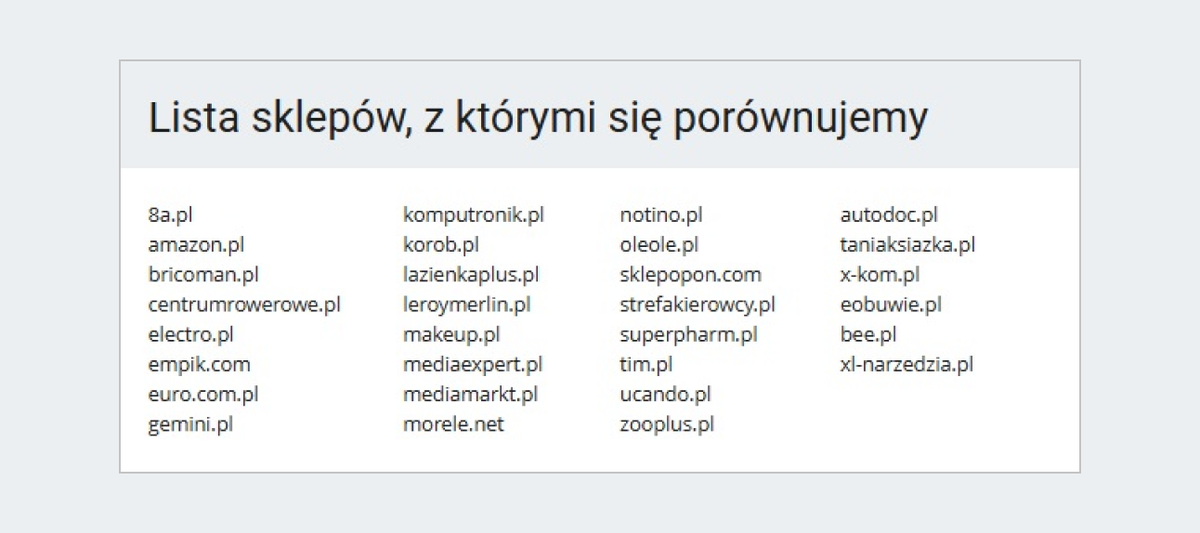Image resolution: width=1200 pixels, height=533 pixels.
Task: Click zooplus.pl in the third column
Action: click(666, 424)
